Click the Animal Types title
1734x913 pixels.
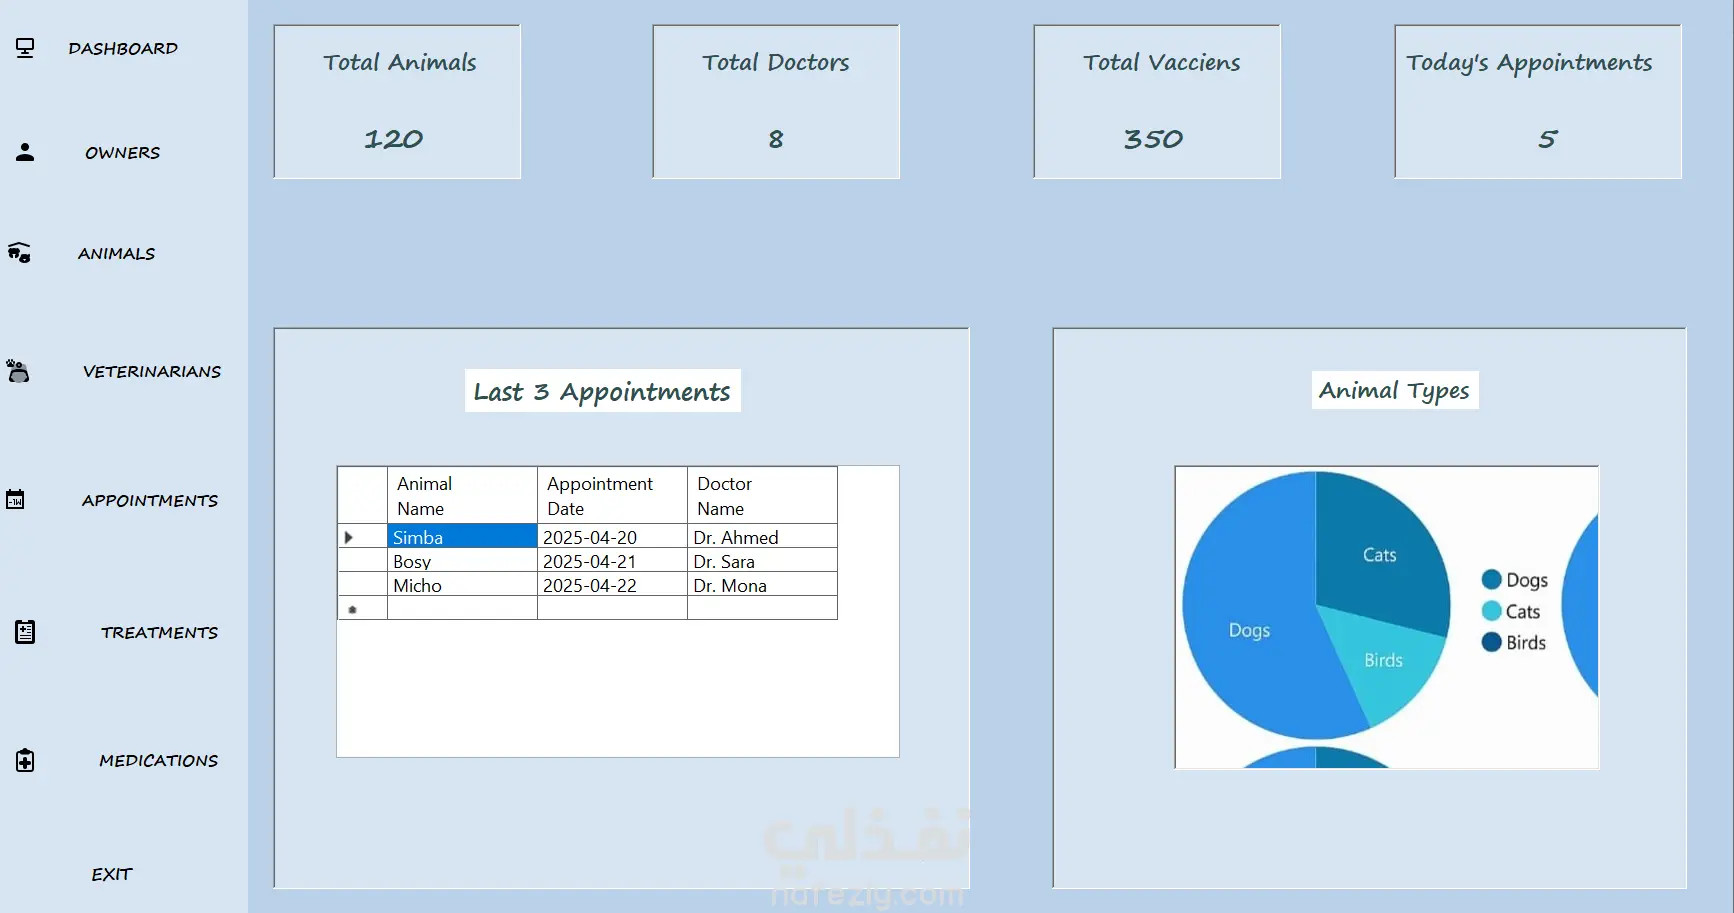pos(1394,390)
